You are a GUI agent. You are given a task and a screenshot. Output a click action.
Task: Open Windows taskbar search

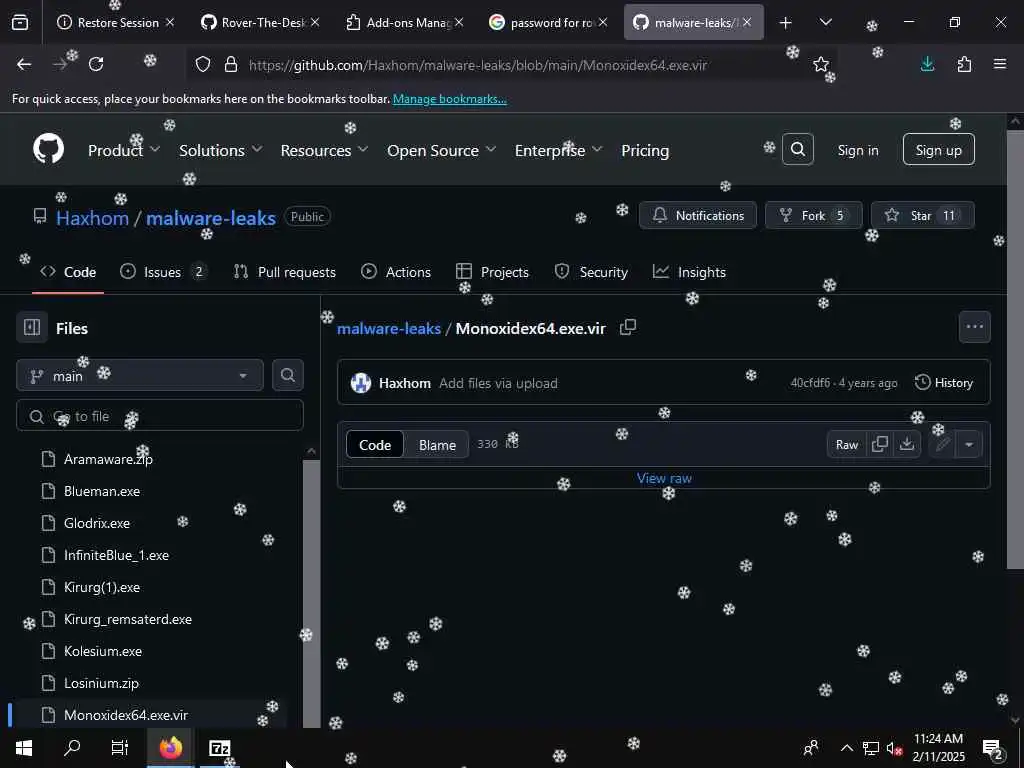(x=72, y=748)
